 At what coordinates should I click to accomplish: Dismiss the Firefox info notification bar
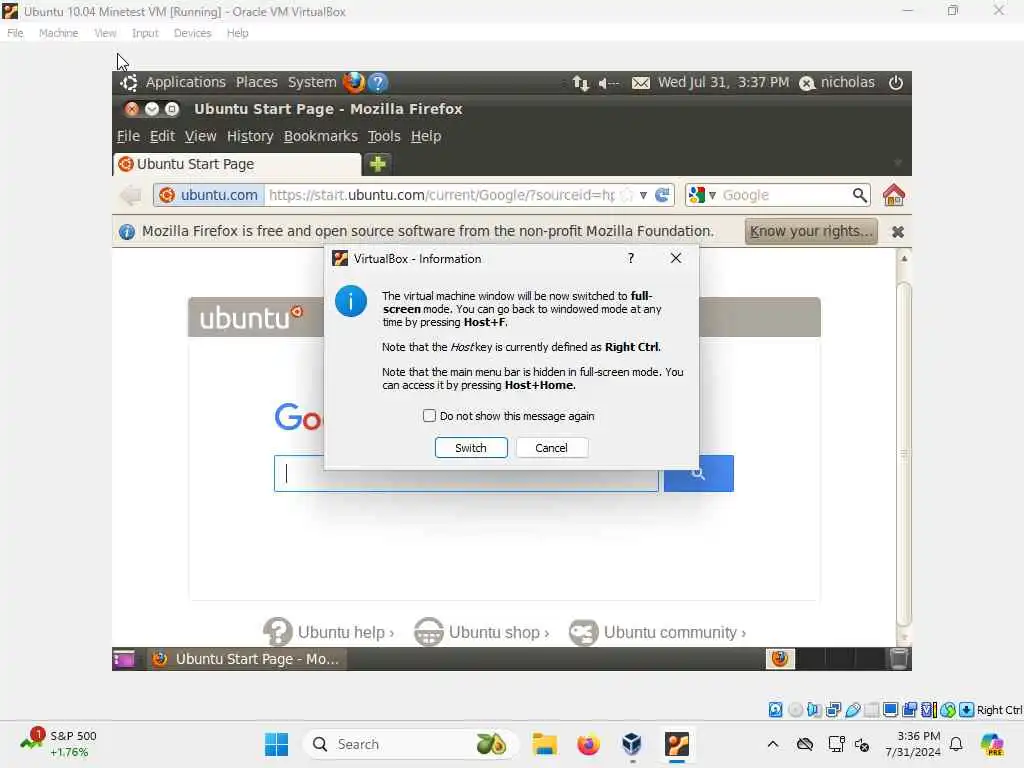pyautogui.click(x=898, y=232)
